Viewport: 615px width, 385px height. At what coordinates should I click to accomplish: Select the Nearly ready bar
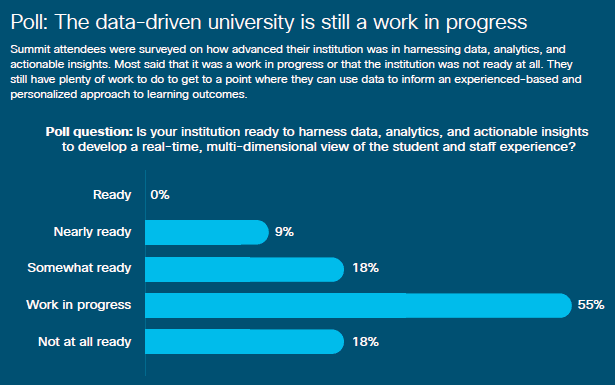coord(207,232)
